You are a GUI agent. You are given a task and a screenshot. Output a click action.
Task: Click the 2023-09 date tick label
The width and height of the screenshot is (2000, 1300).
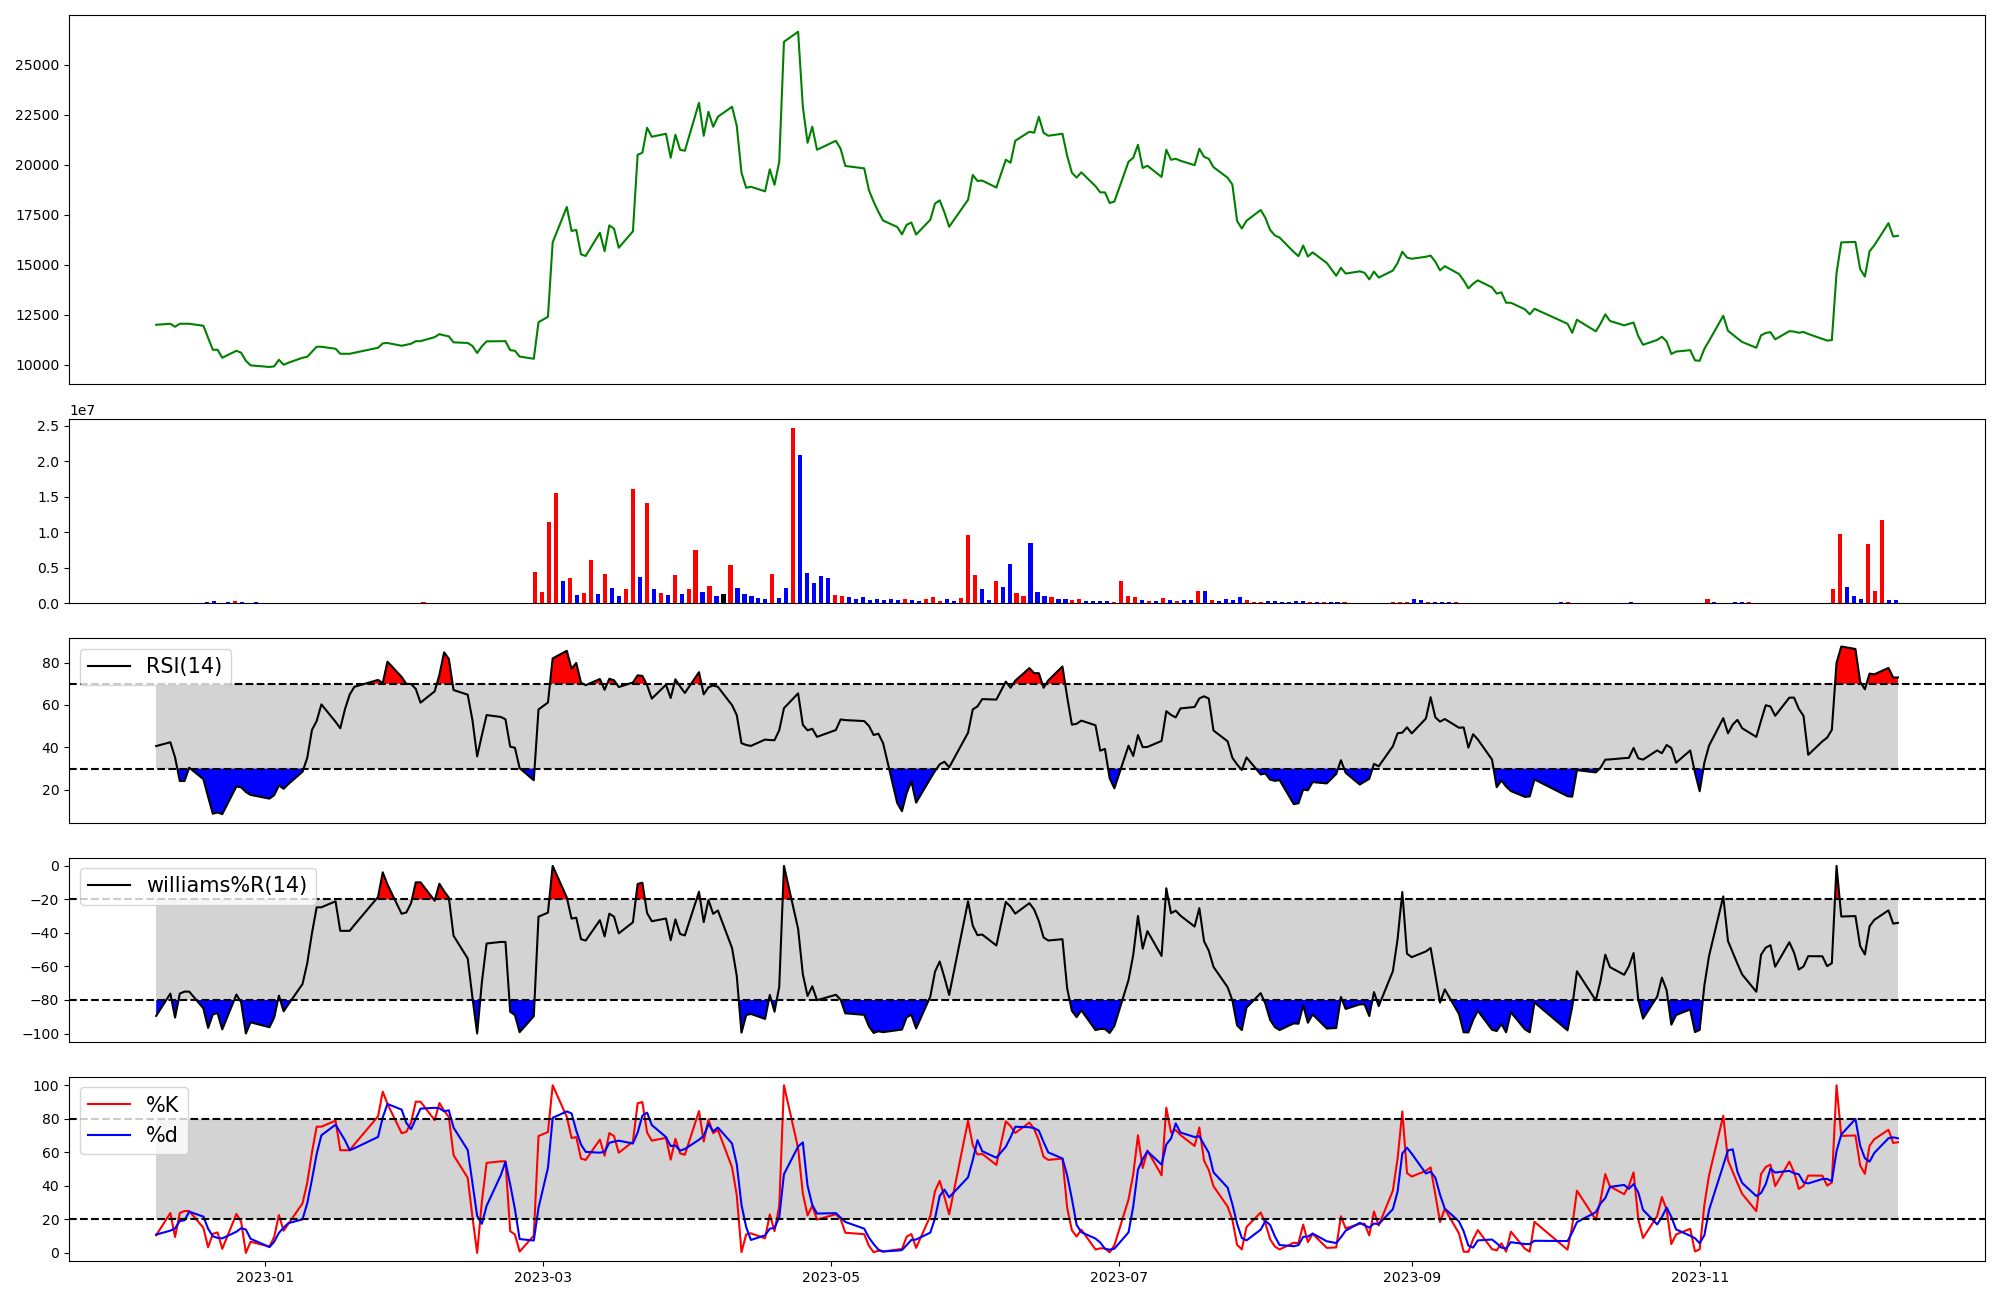[1411, 1277]
